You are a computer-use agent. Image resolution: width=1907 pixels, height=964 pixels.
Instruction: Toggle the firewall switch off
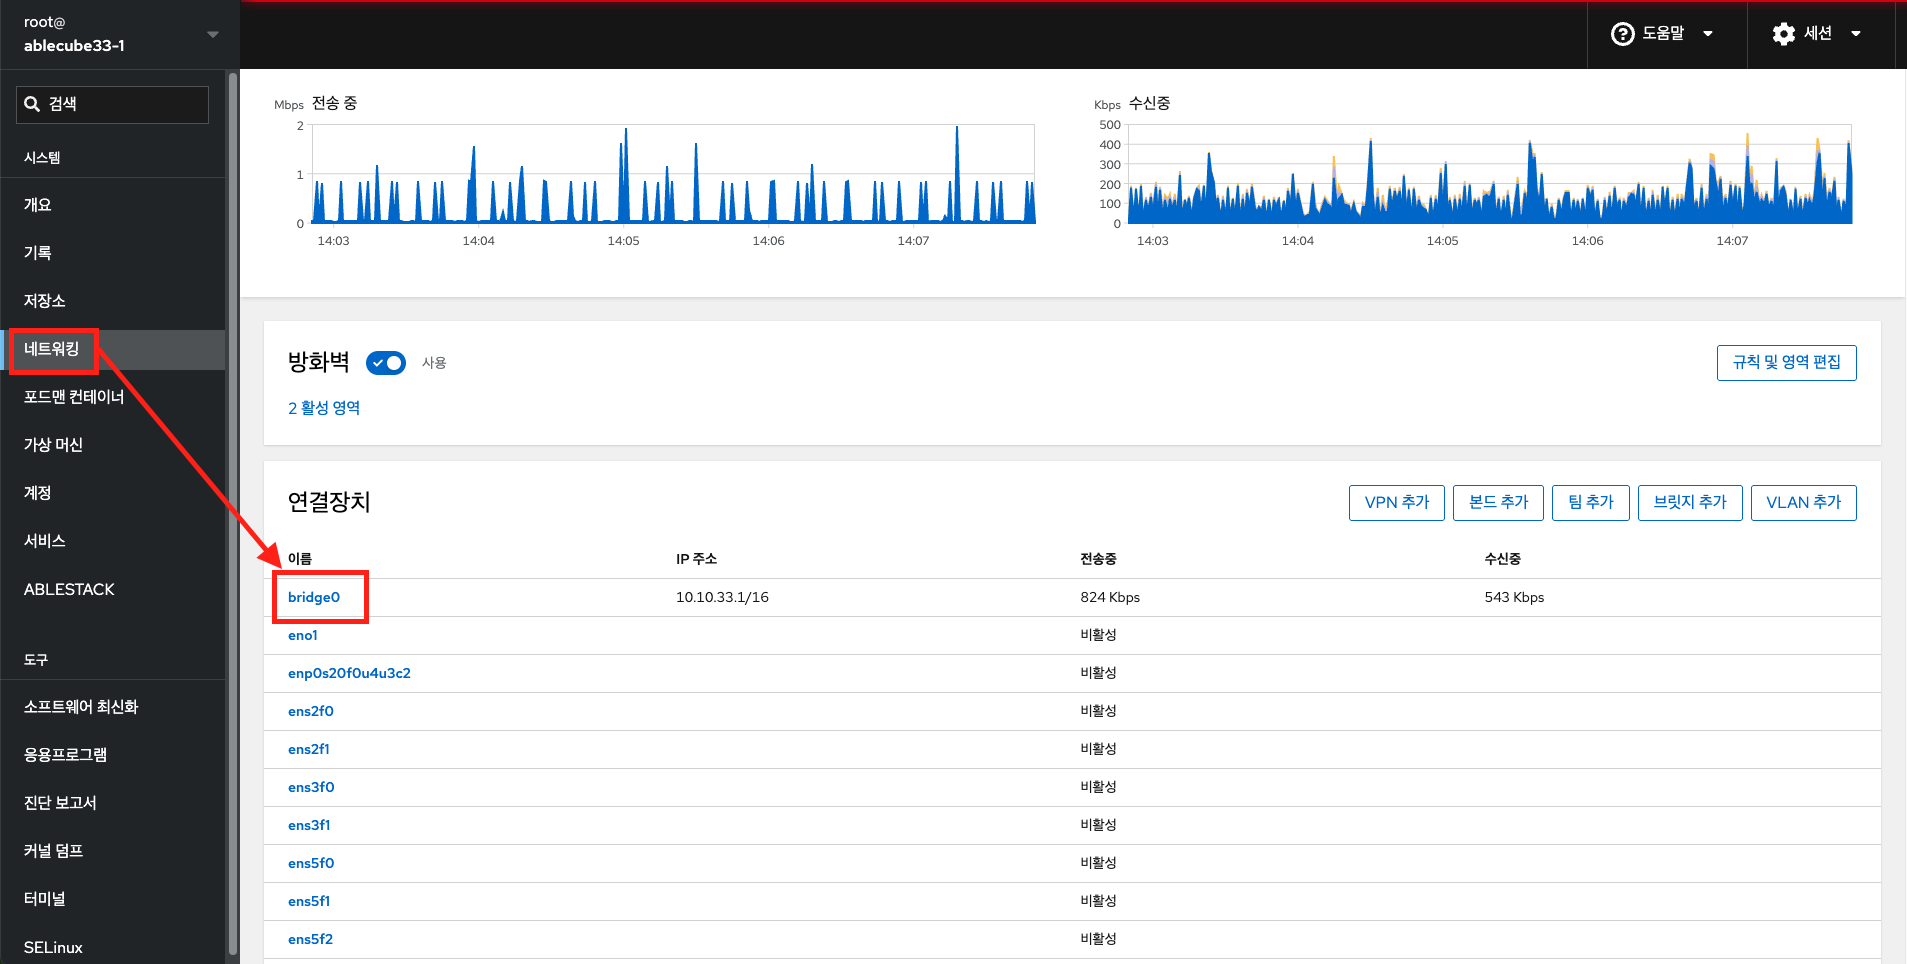click(385, 363)
